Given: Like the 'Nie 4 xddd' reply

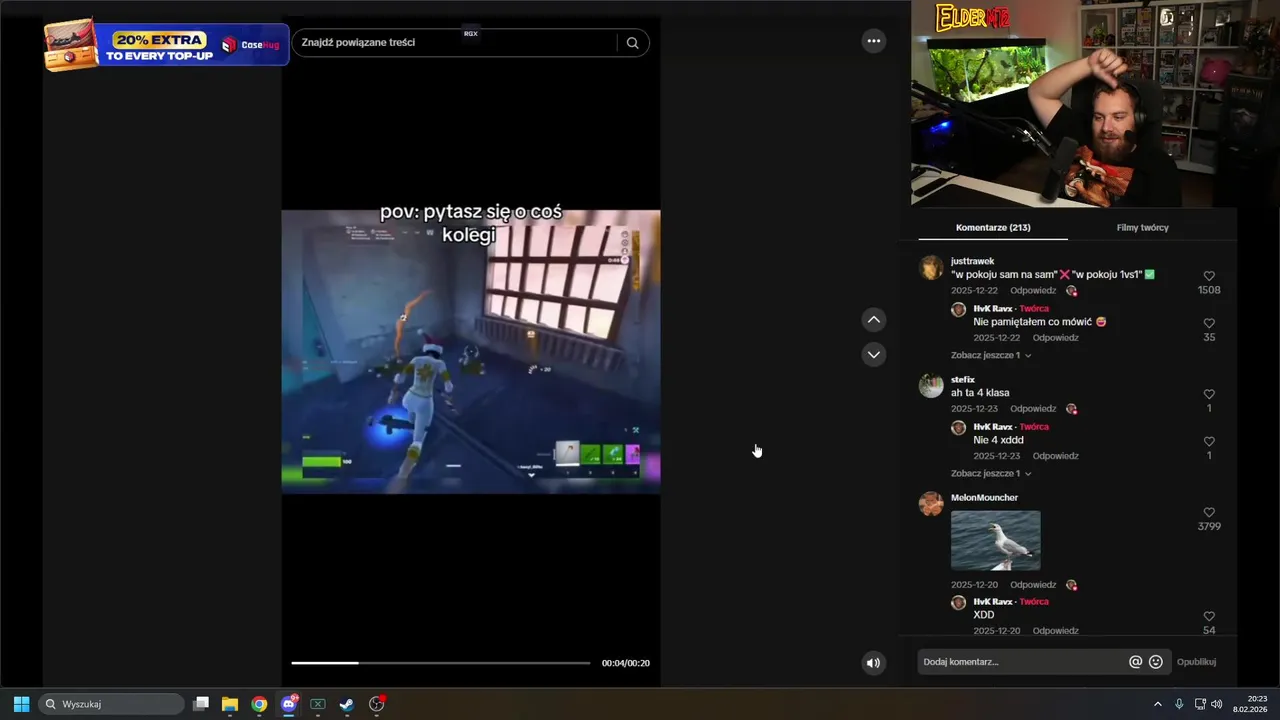Looking at the screenshot, I should click(x=1209, y=441).
